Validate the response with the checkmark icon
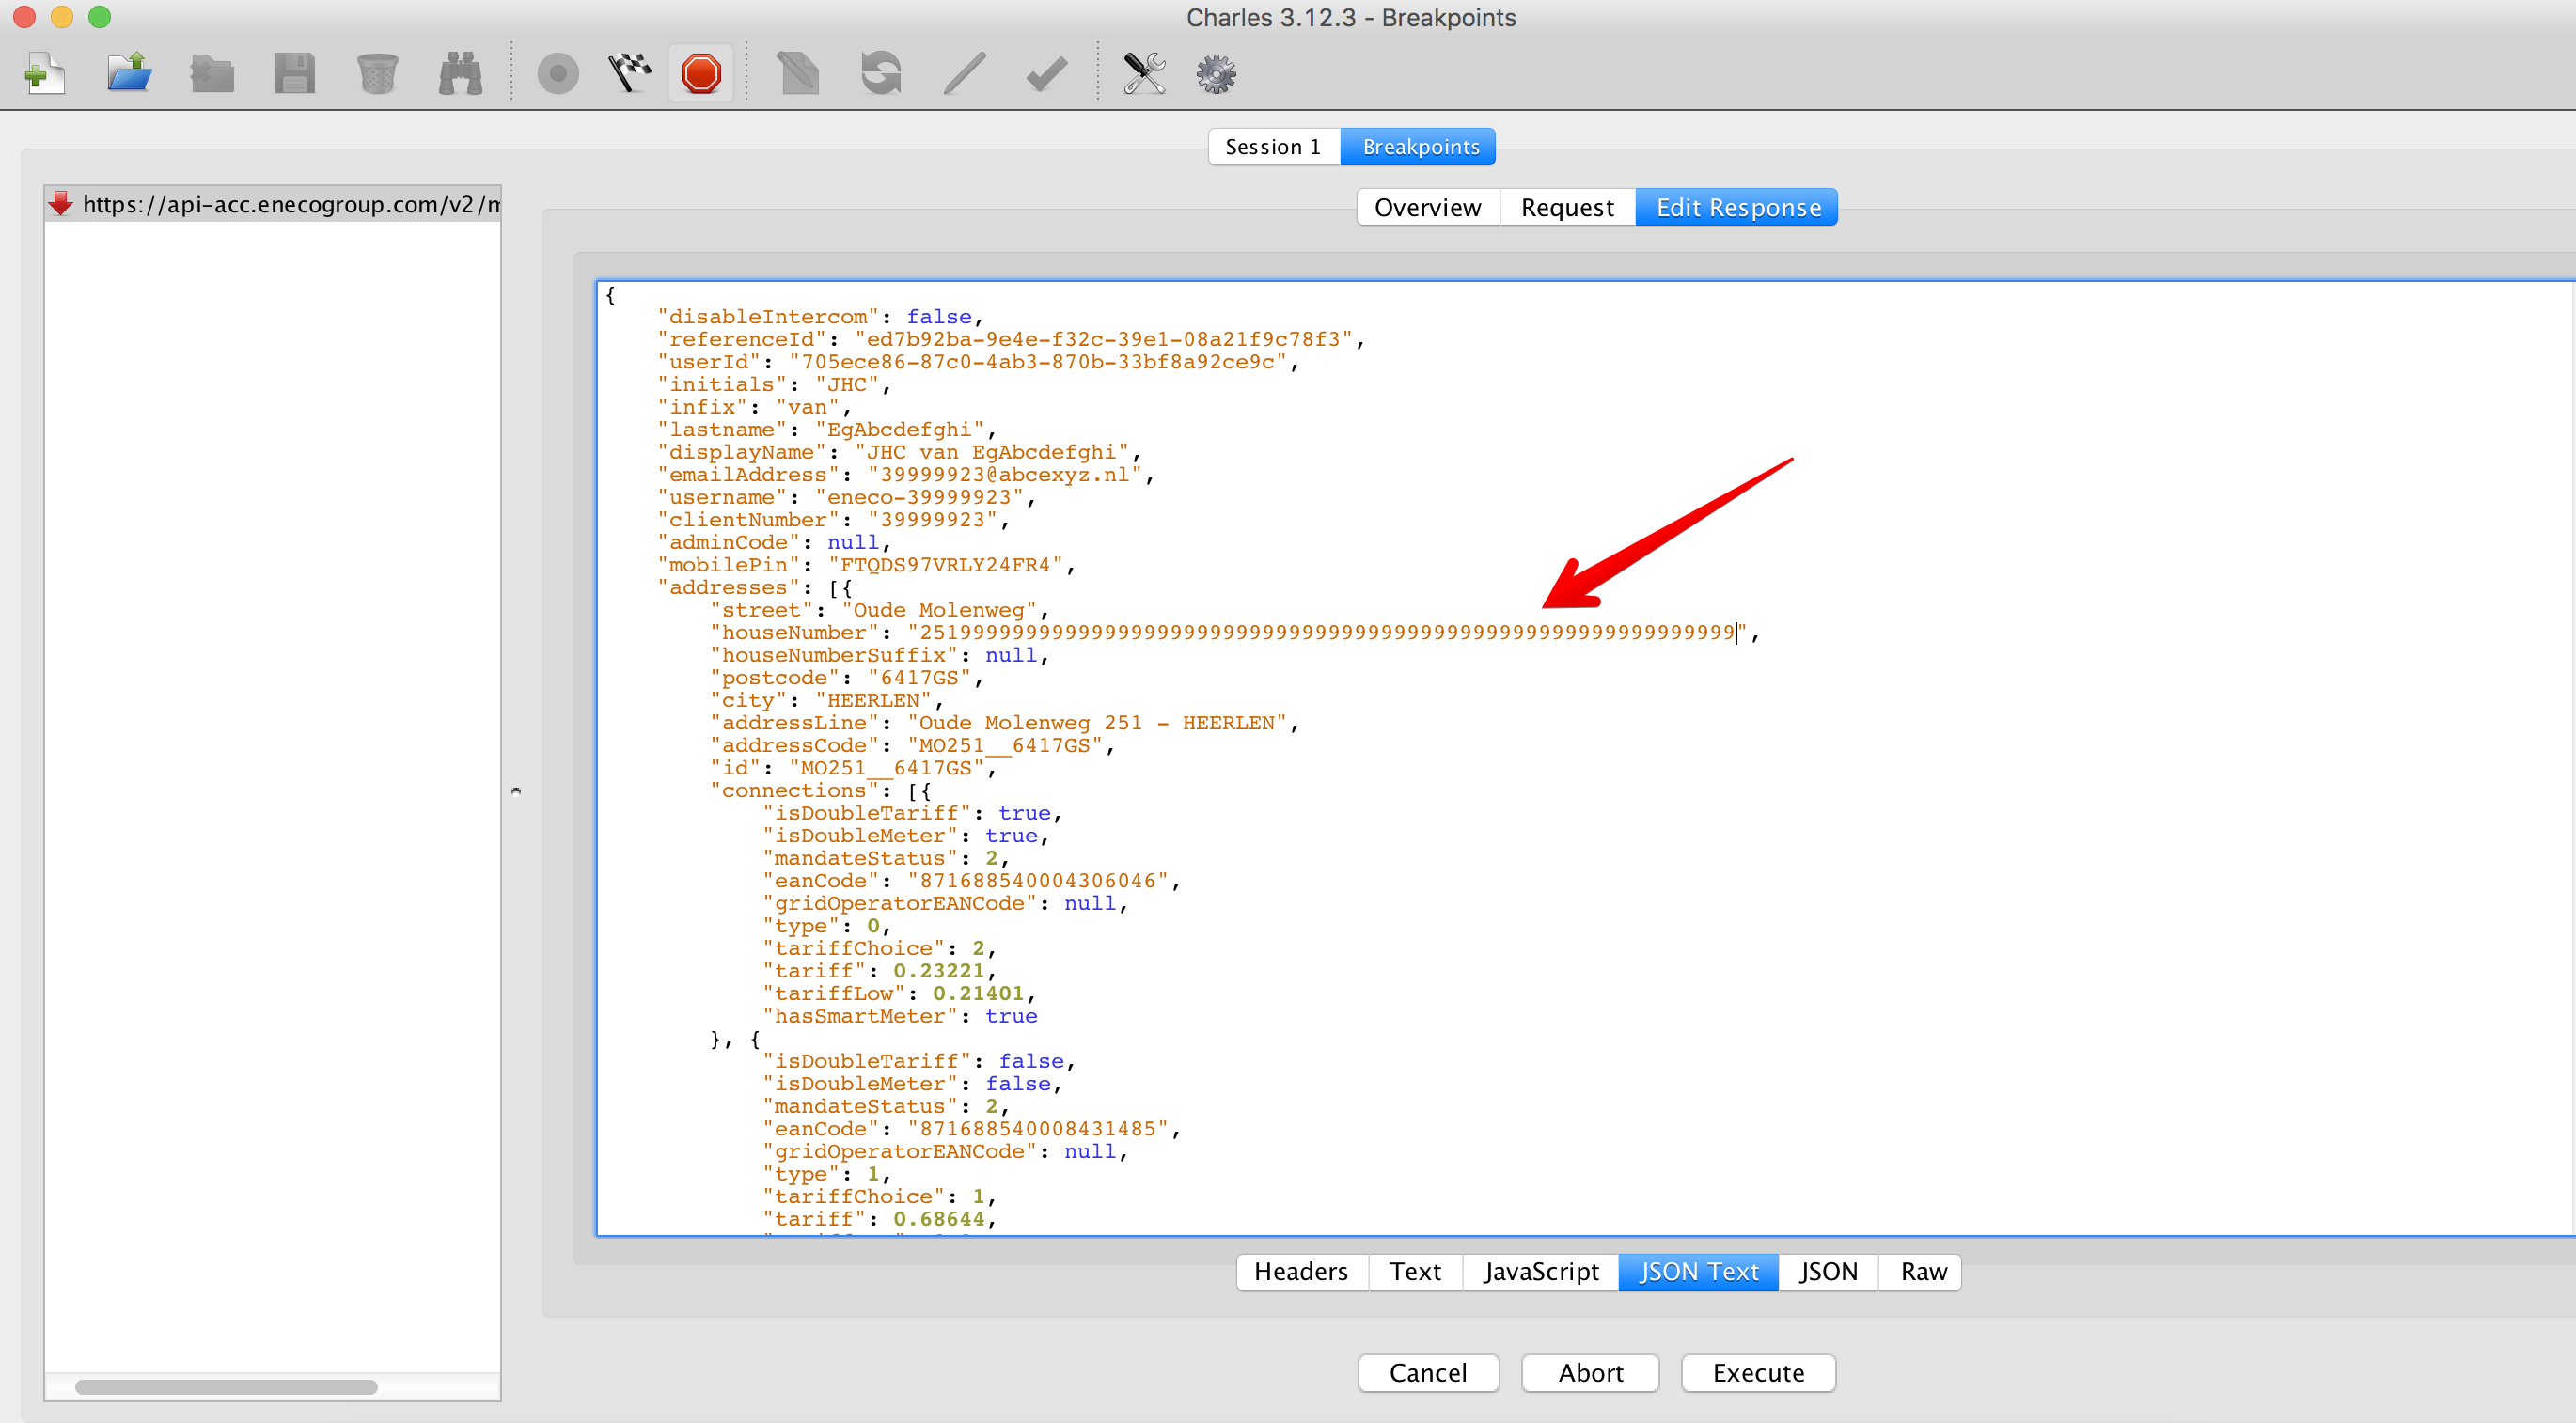The image size is (2576, 1423). (x=1045, y=72)
